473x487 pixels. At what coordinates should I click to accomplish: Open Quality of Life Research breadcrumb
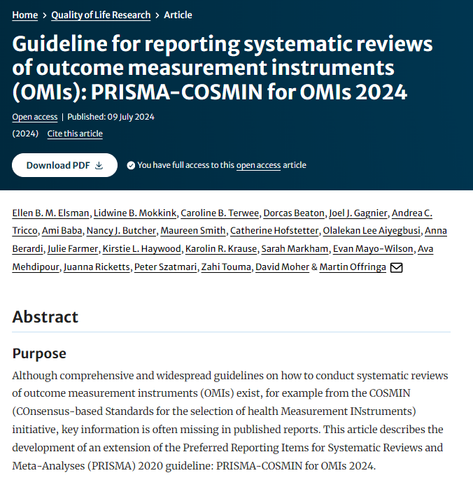(x=101, y=15)
